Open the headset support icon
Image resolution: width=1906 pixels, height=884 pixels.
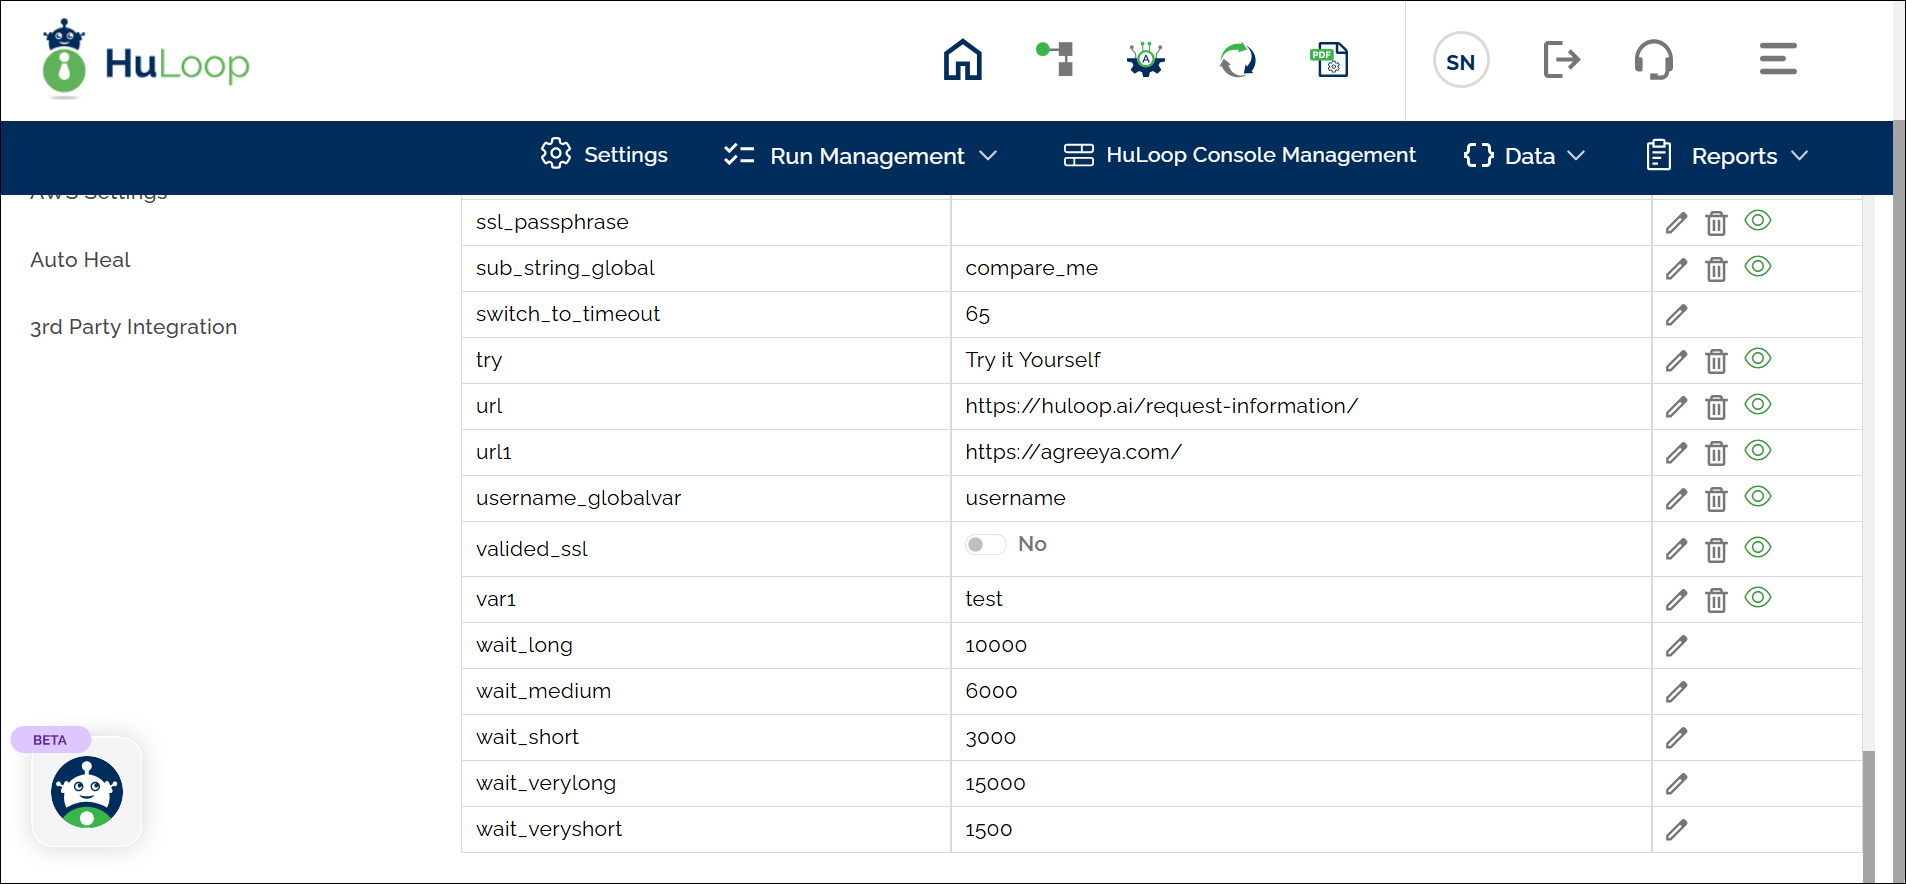1653,60
